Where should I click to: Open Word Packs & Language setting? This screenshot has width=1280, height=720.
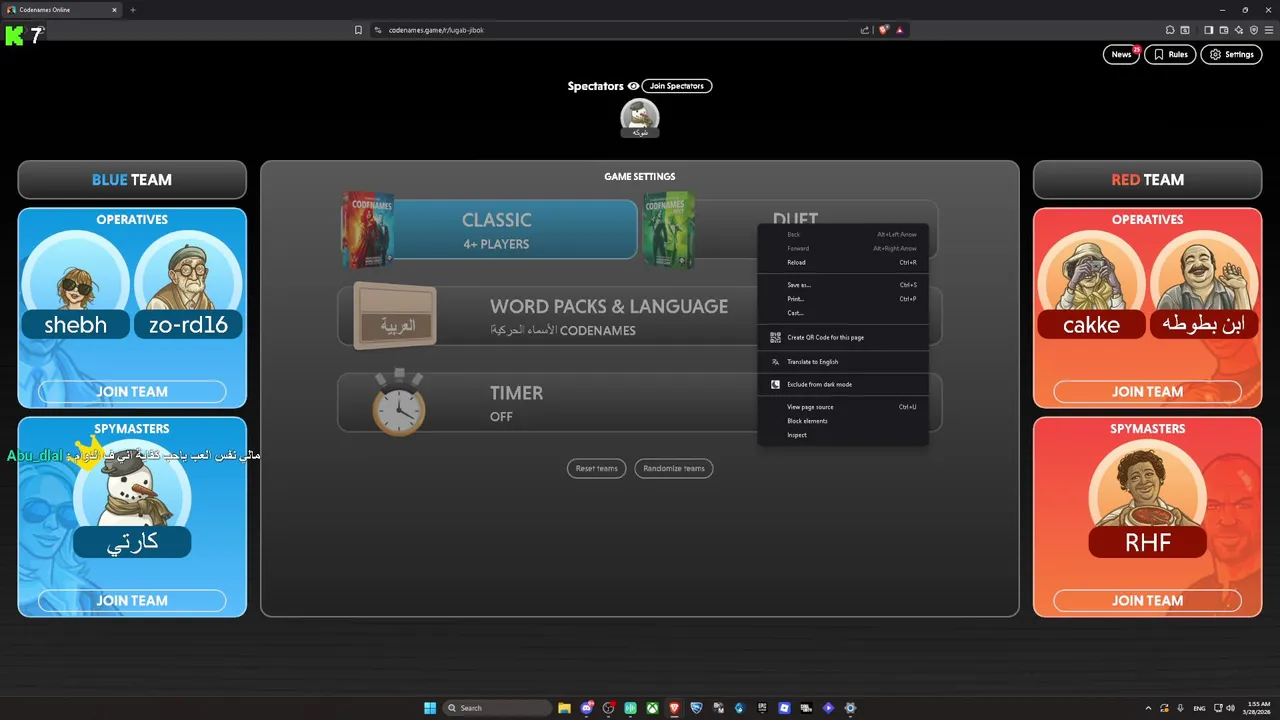pos(640,317)
